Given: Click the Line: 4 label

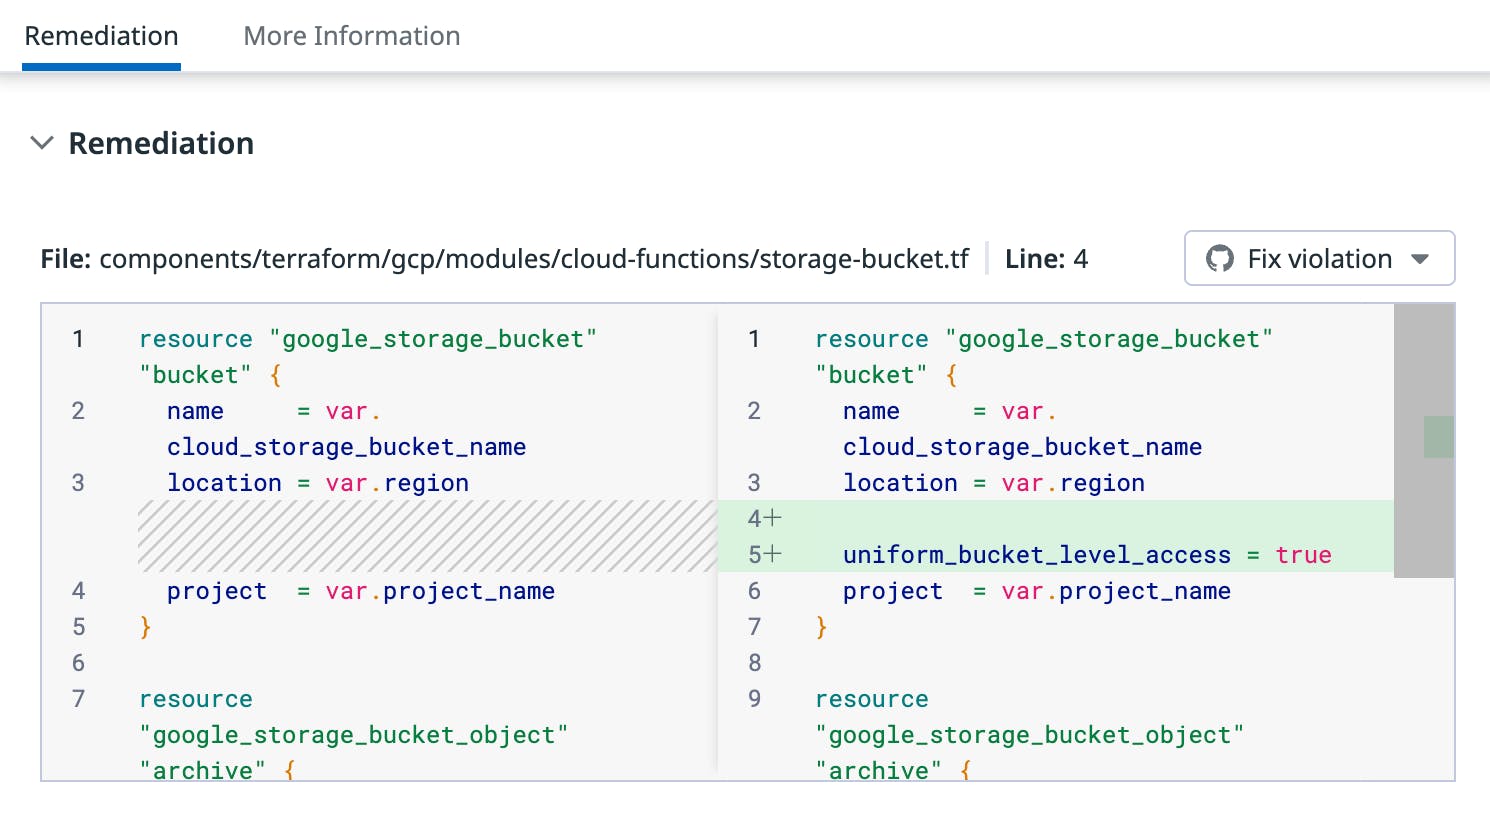Looking at the screenshot, I should coord(1046,258).
